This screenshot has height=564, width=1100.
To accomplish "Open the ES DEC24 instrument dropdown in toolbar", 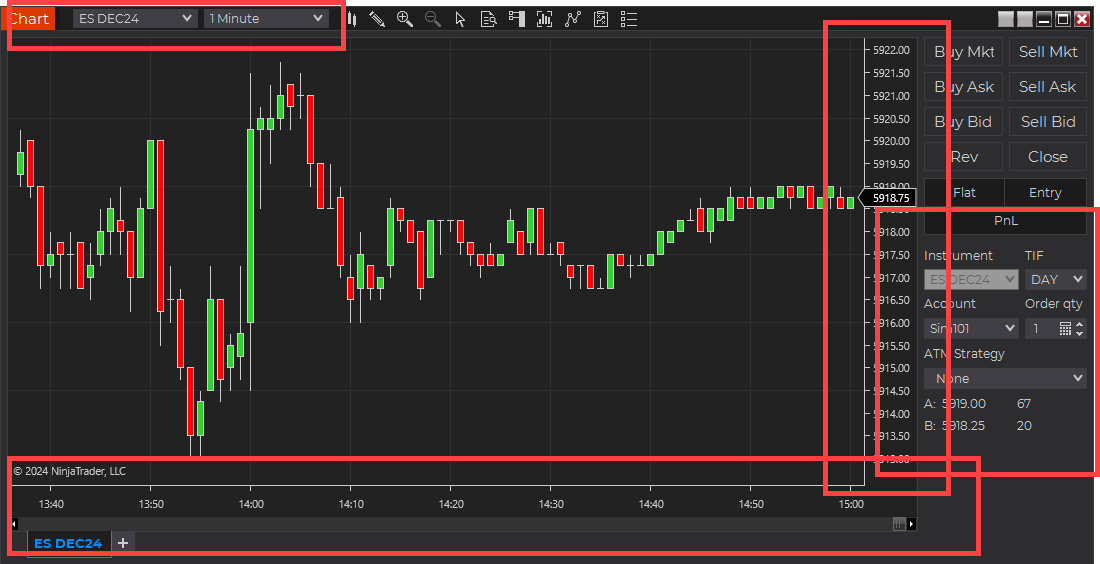I will (135, 19).
